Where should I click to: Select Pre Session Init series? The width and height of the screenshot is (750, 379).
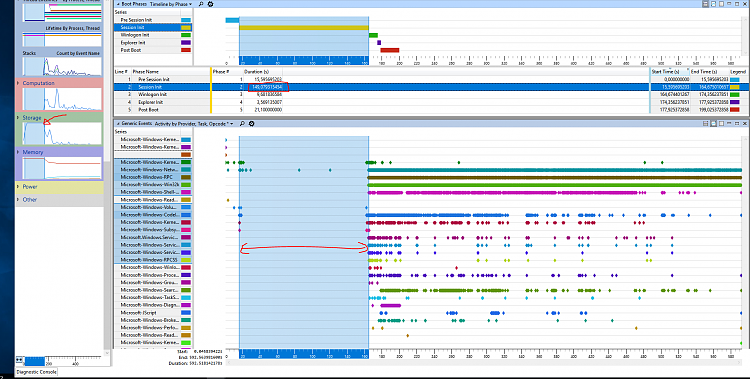coord(136,20)
